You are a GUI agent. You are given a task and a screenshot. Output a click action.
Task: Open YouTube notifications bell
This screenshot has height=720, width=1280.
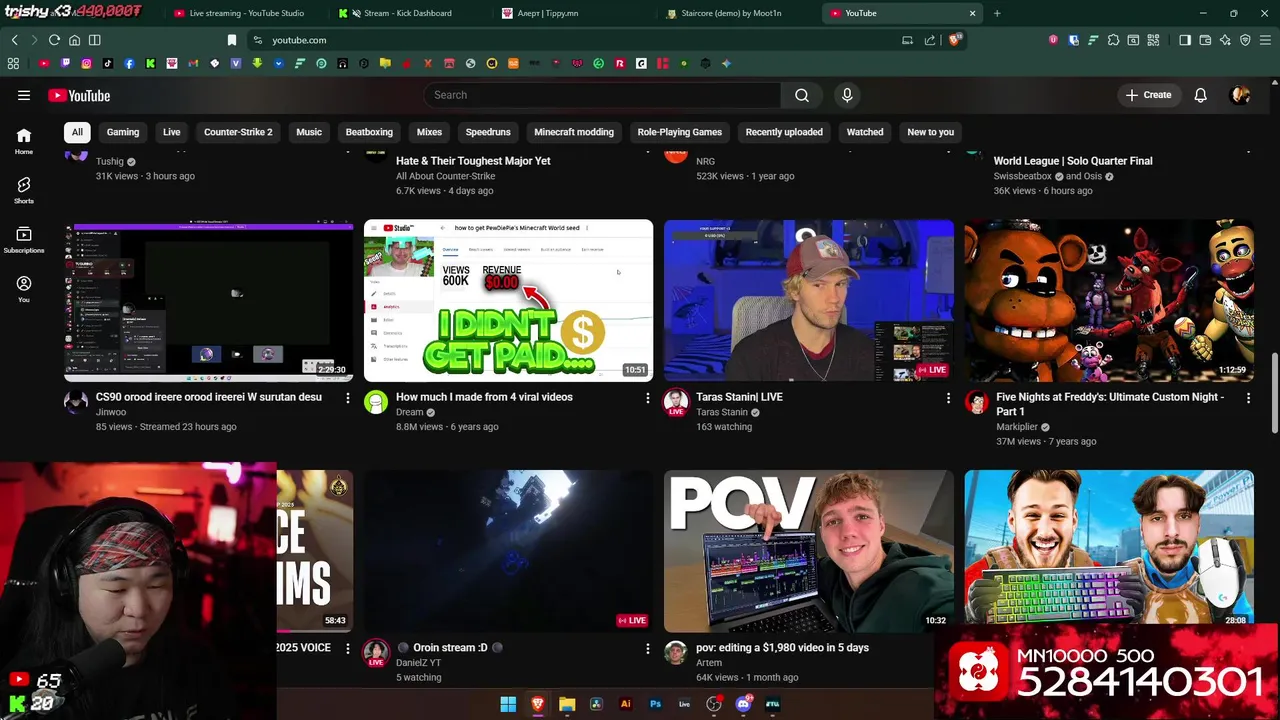1200,95
